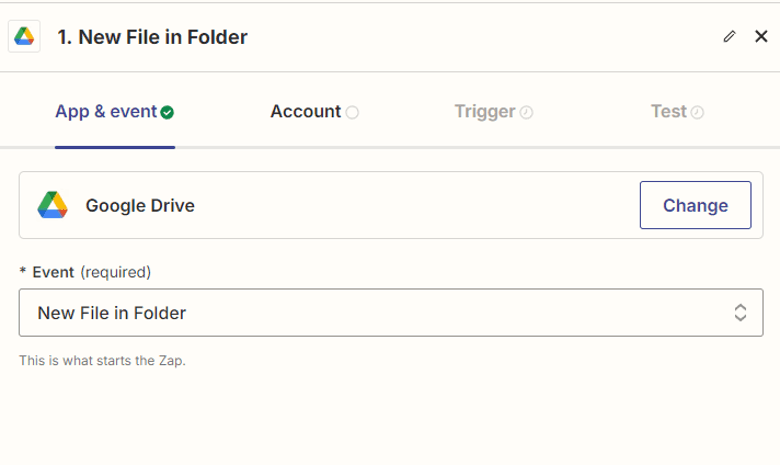780x465 pixels.
Task: Click the Google Drive icon in the step header
Action: (24, 37)
